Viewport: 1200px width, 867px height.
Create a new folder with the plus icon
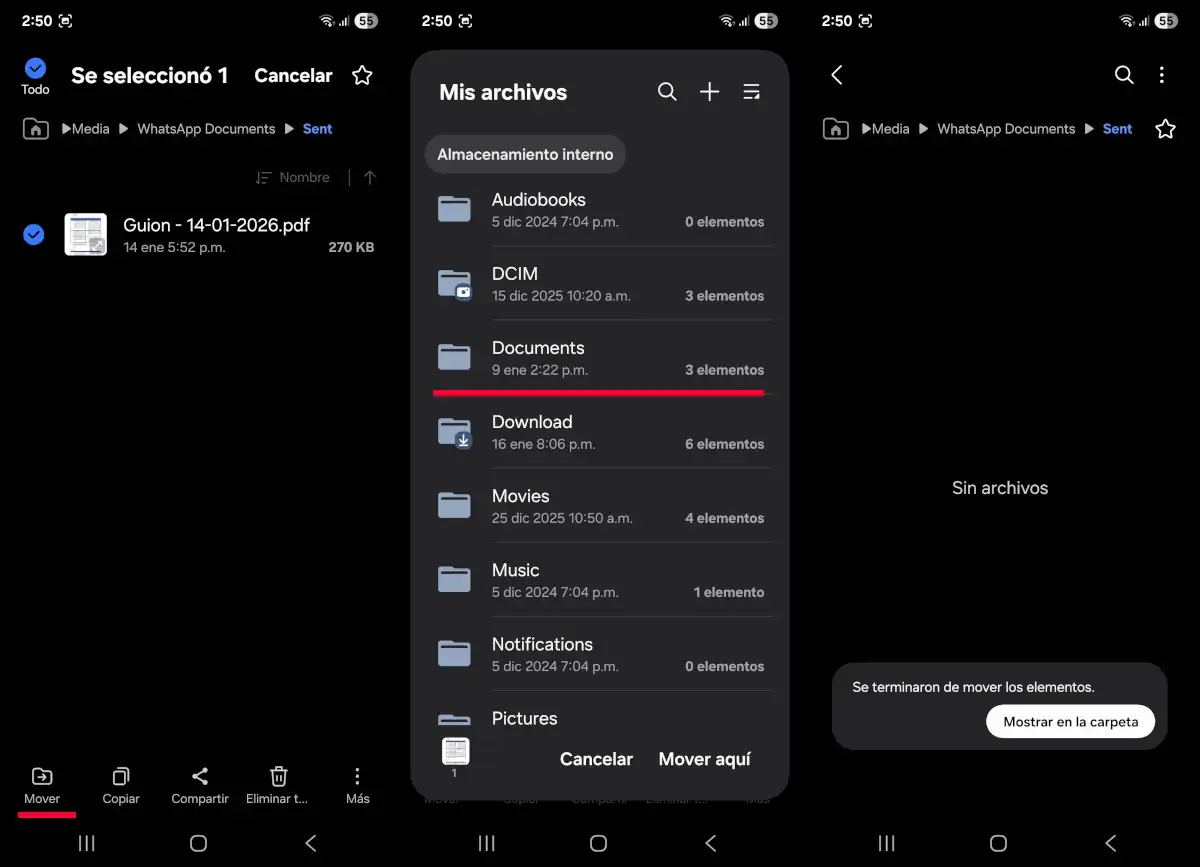pyautogui.click(x=709, y=91)
